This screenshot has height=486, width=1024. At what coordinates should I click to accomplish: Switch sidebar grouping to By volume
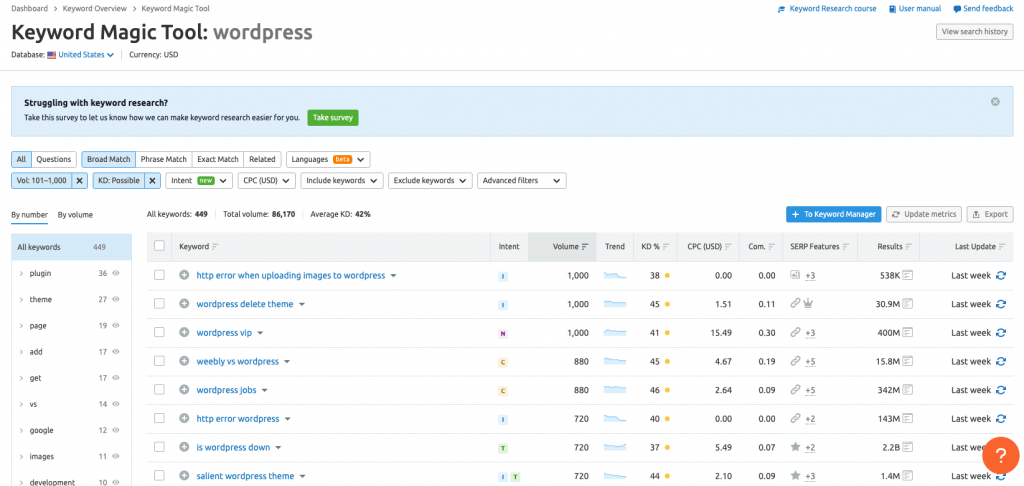75,214
